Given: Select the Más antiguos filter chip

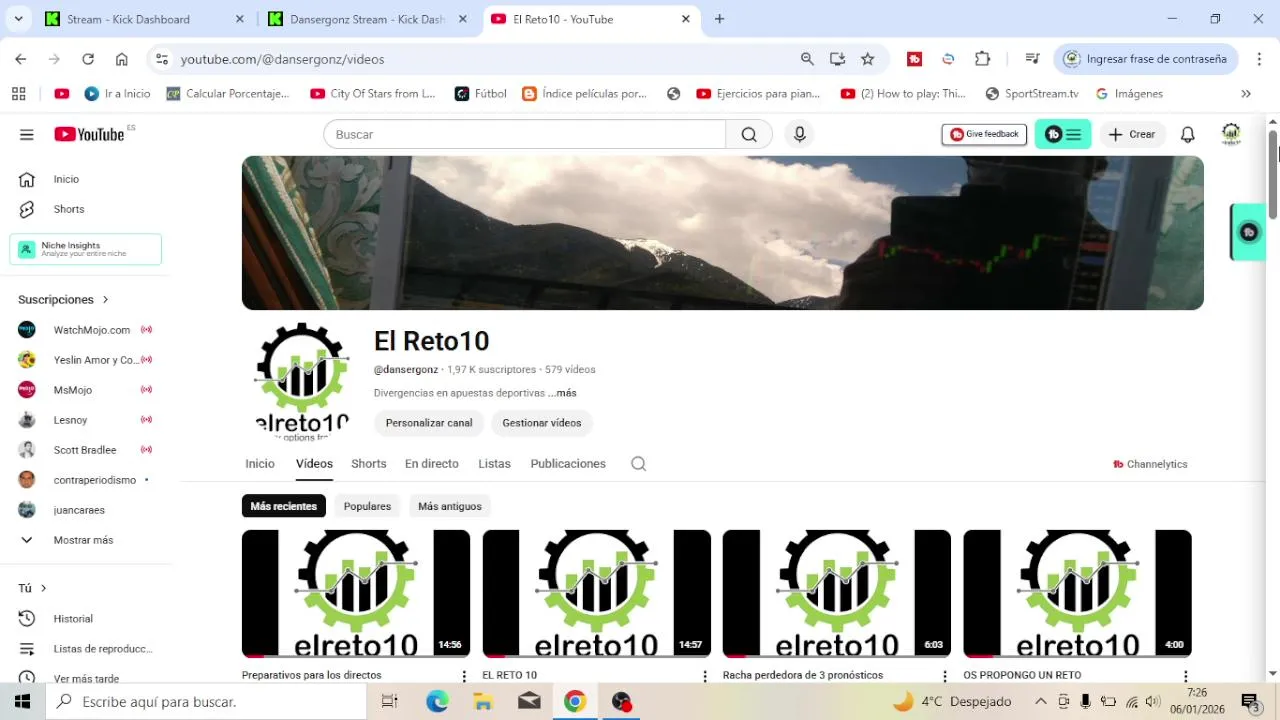Looking at the screenshot, I should (x=450, y=506).
